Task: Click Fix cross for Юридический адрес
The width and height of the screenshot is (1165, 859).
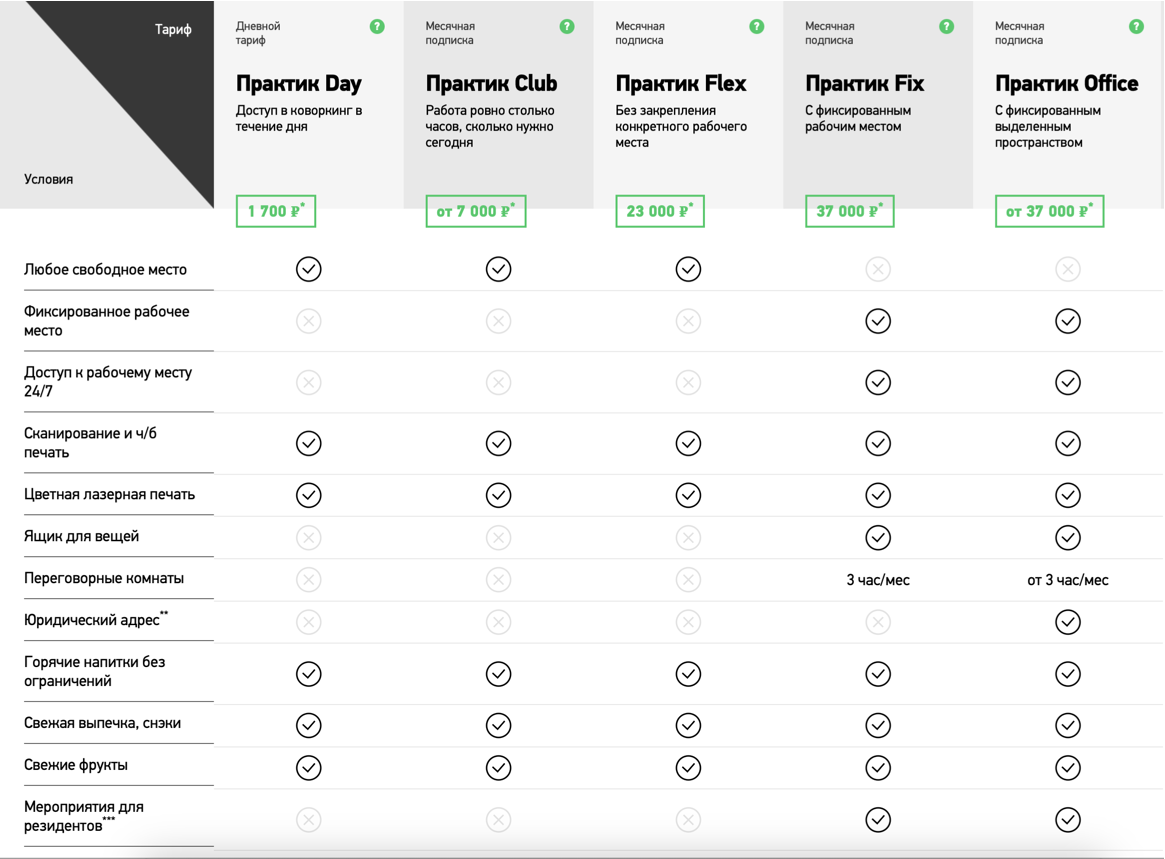Action: (878, 622)
